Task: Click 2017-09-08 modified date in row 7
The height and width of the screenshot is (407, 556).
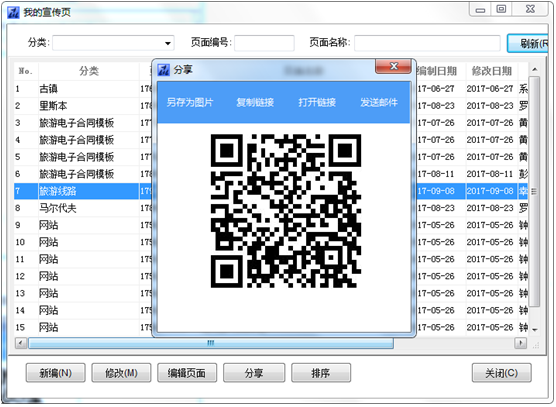Action: (490, 191)
